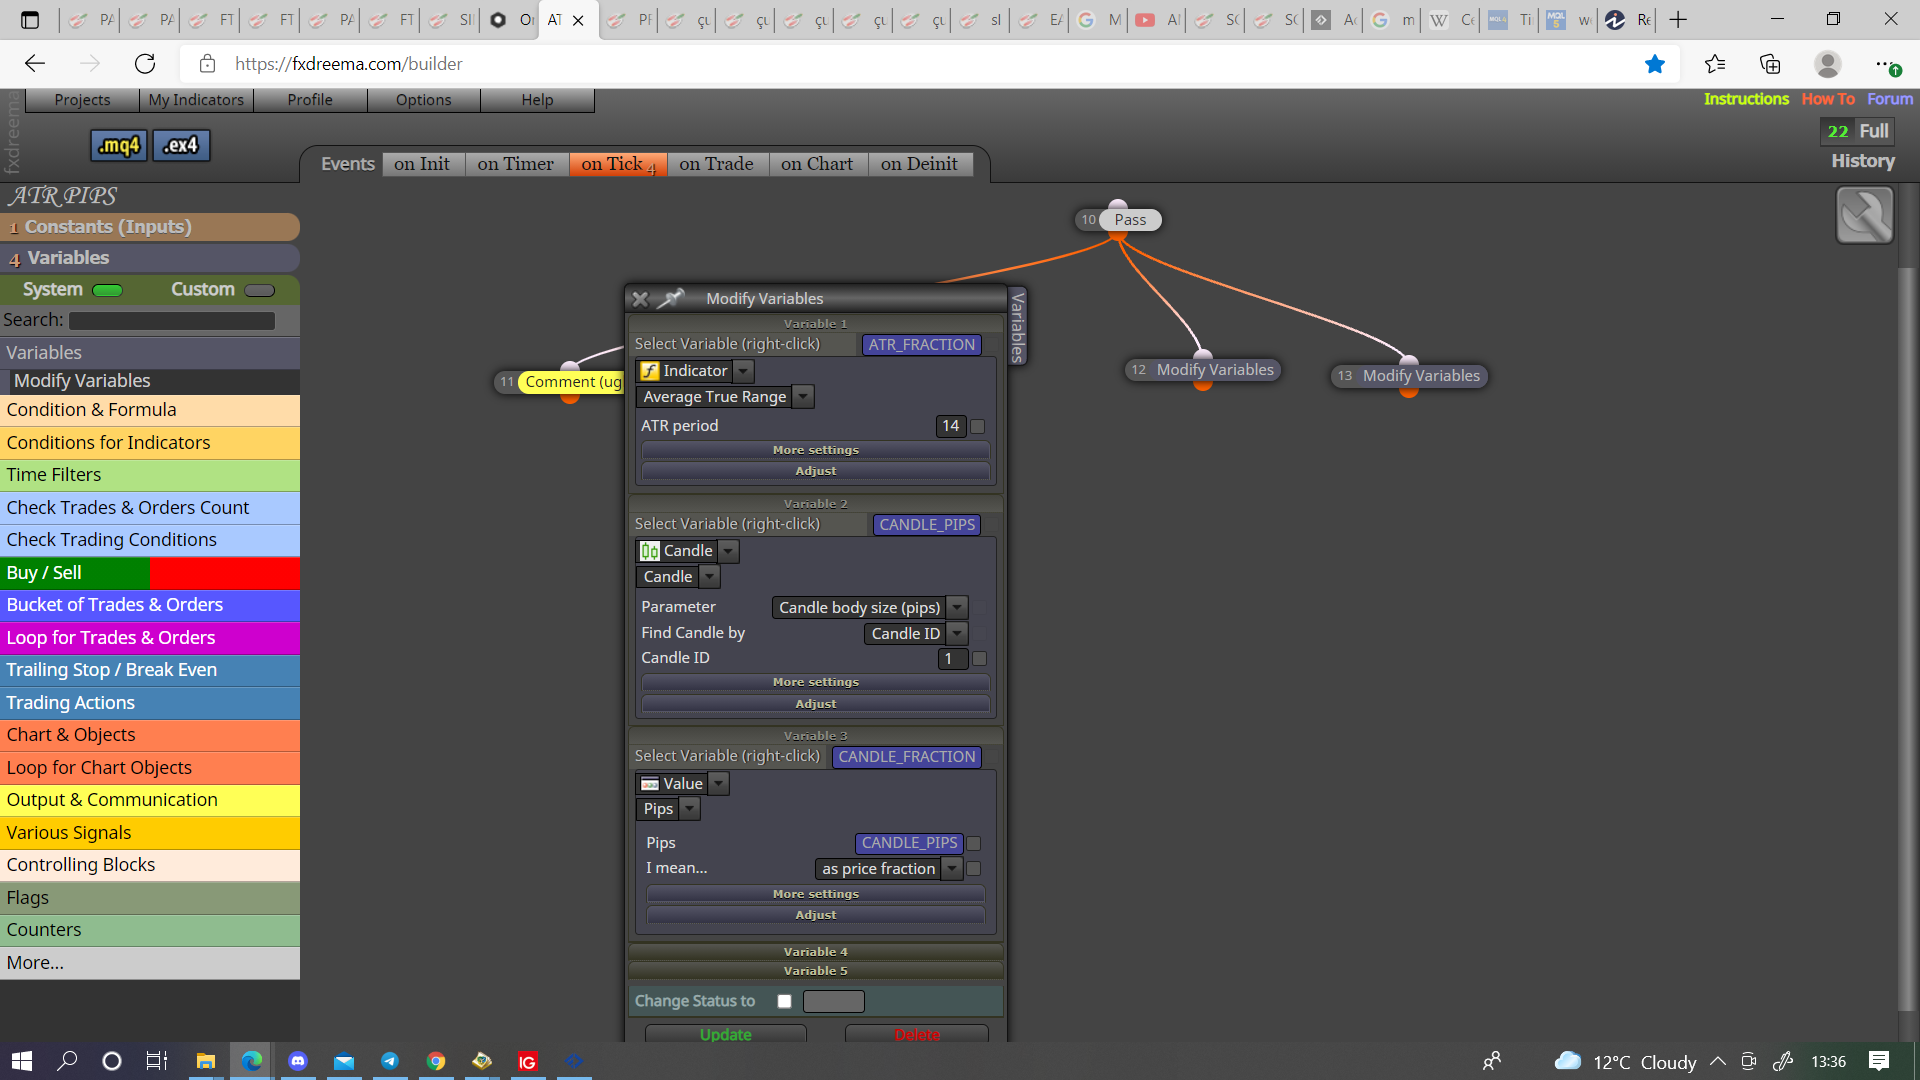Open Candle body size parameter dropdown

[x=957, y=608]
